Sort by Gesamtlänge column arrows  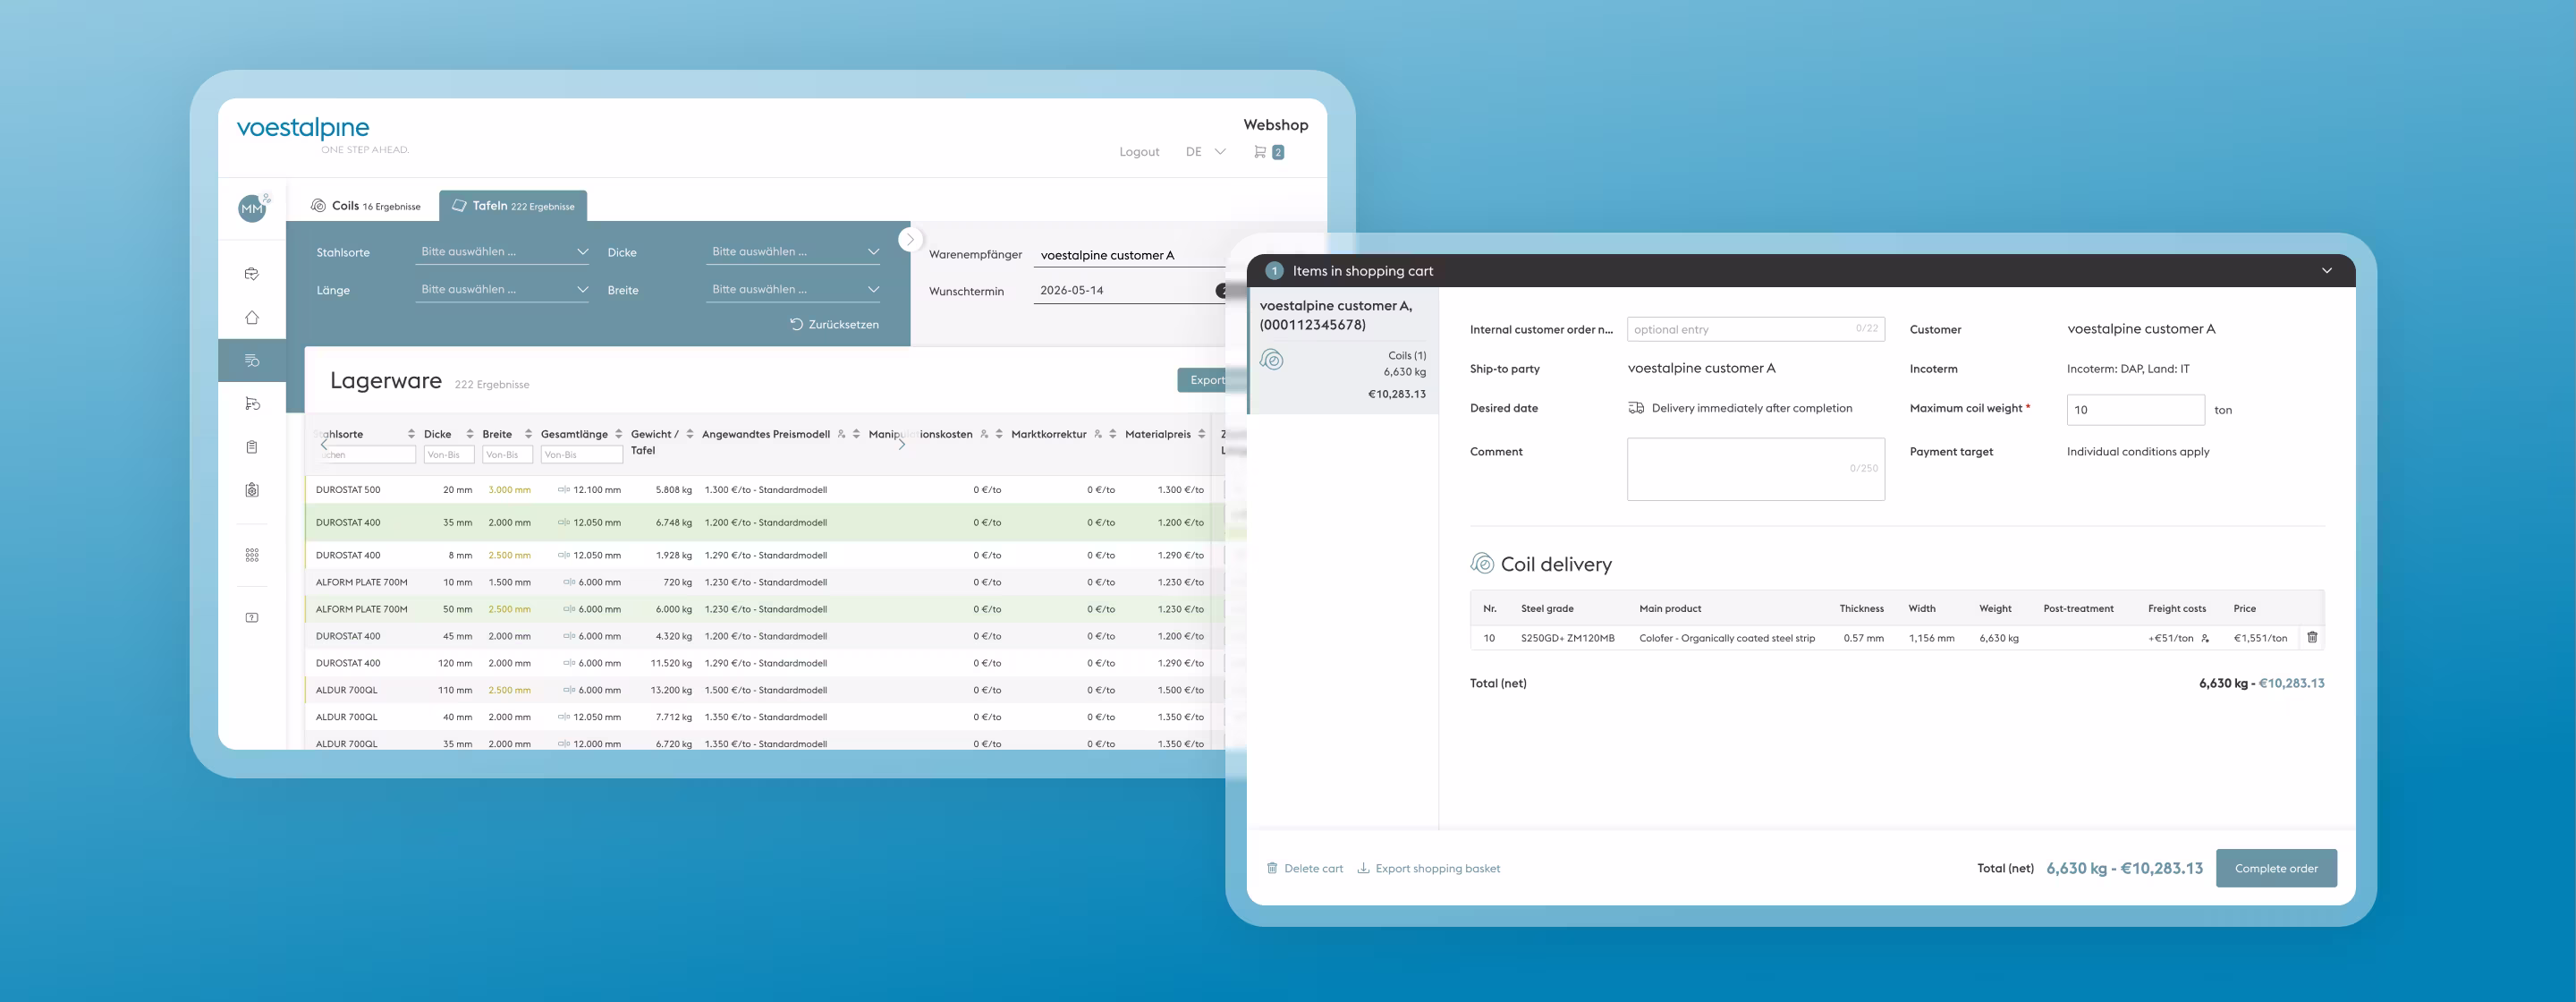pos(619,434)
